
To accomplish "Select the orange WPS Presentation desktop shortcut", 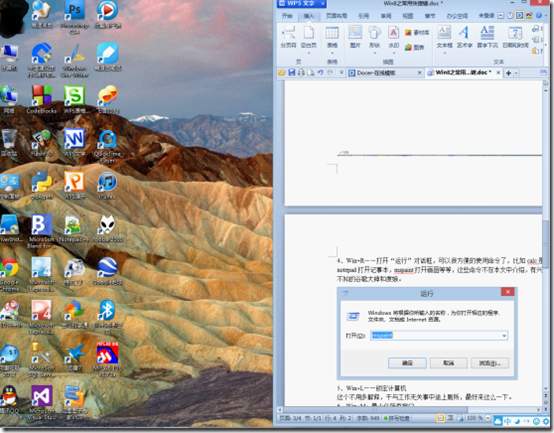I will pos(74,185).
